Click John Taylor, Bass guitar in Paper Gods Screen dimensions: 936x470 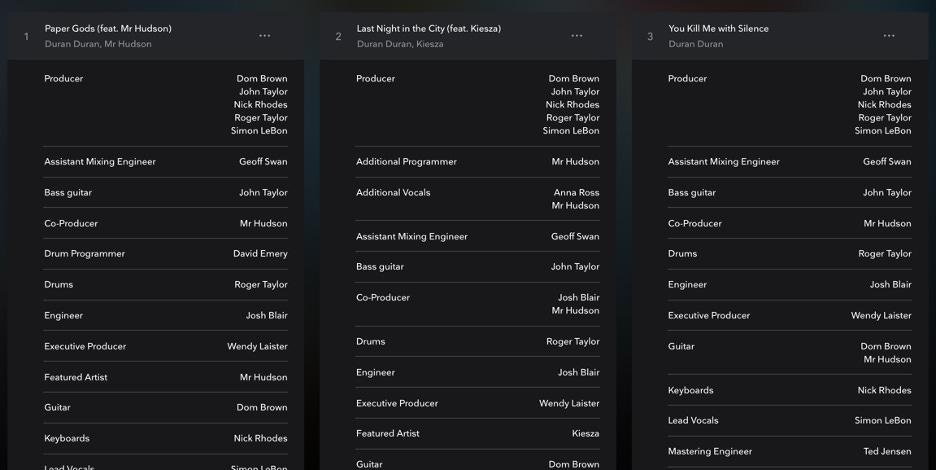click(263, 192)
